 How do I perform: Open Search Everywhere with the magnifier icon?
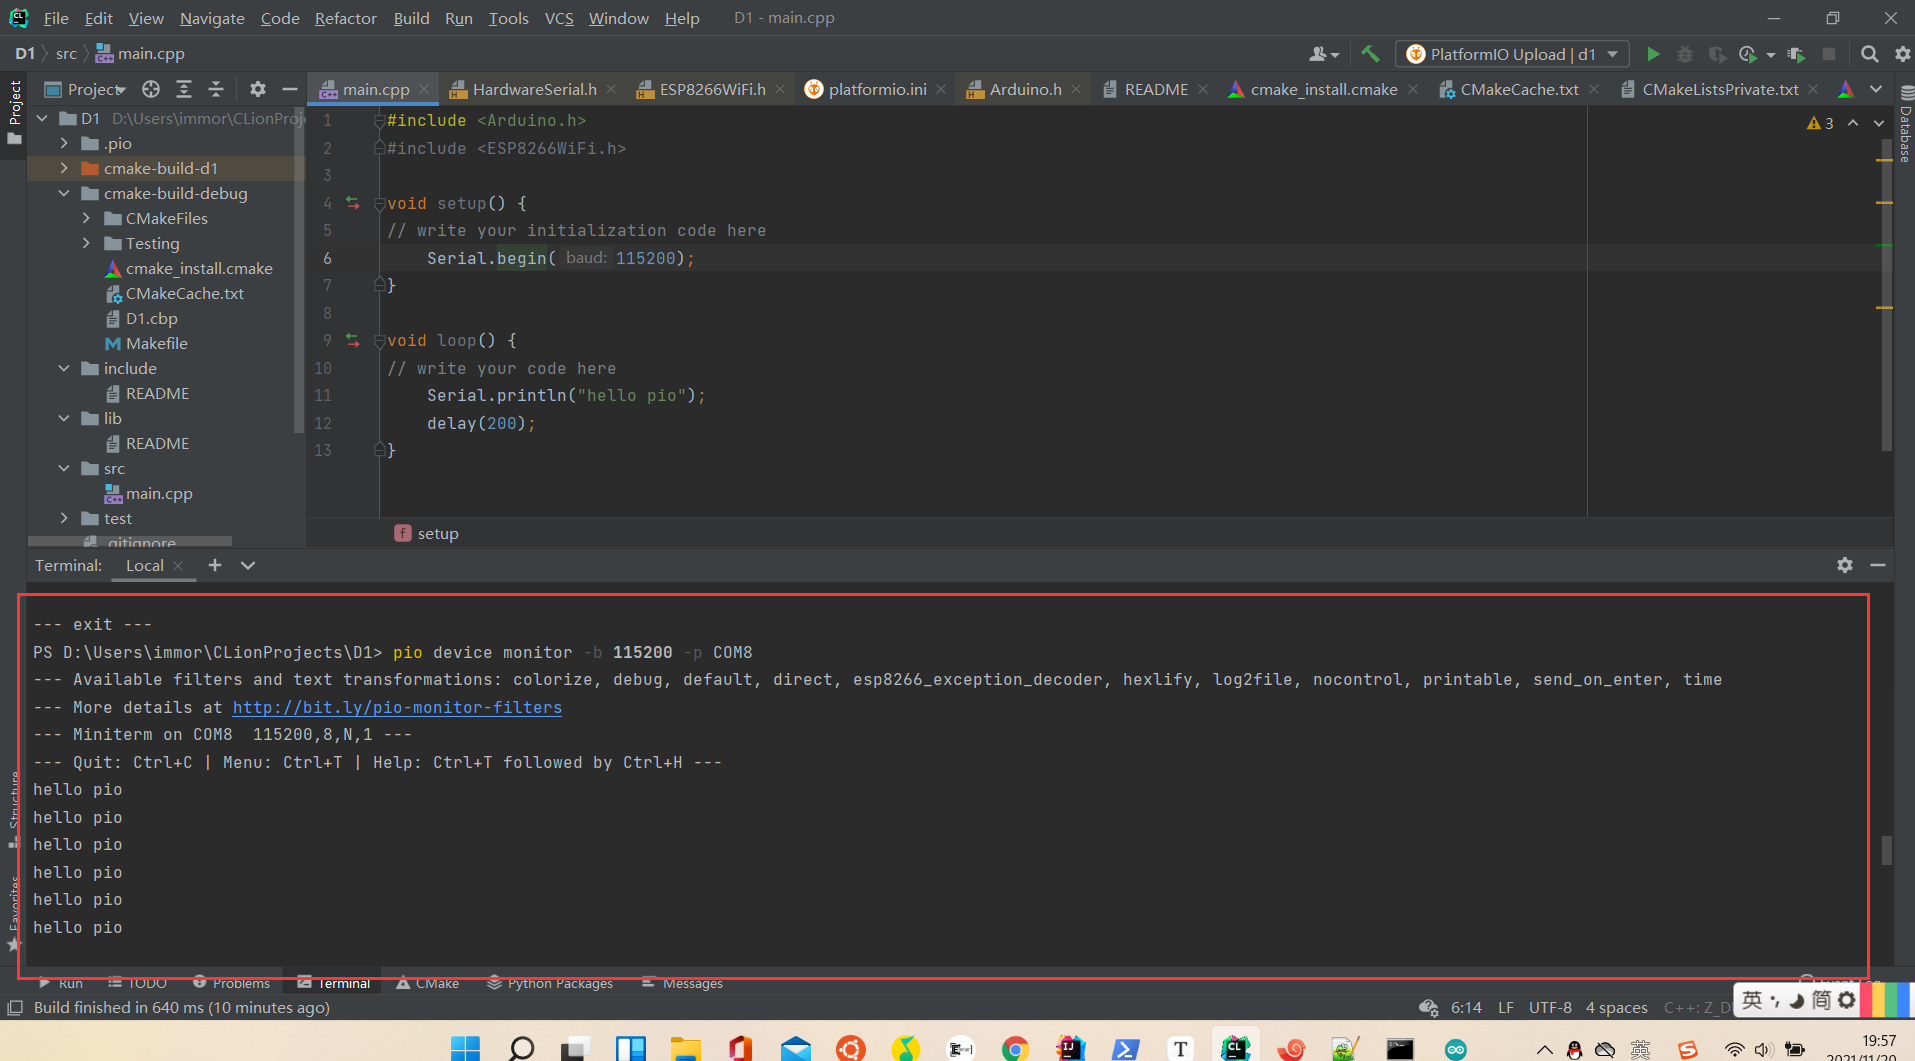pyautogui.click(x=1869, y=54)
